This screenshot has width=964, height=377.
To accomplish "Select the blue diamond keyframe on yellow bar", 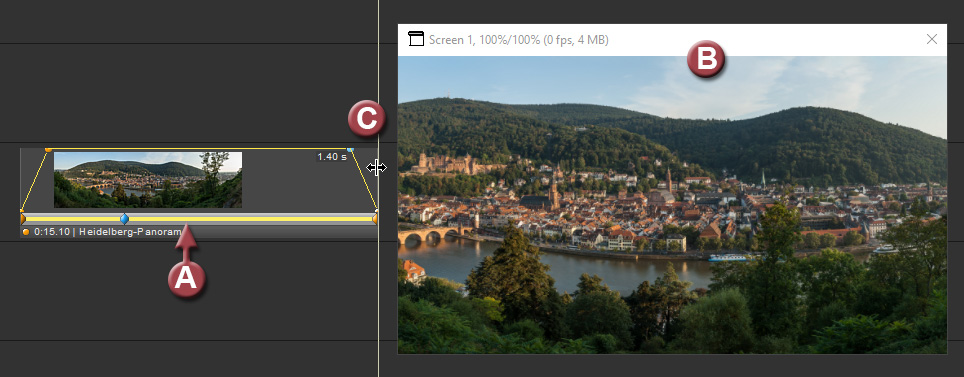I will [124, 218].
